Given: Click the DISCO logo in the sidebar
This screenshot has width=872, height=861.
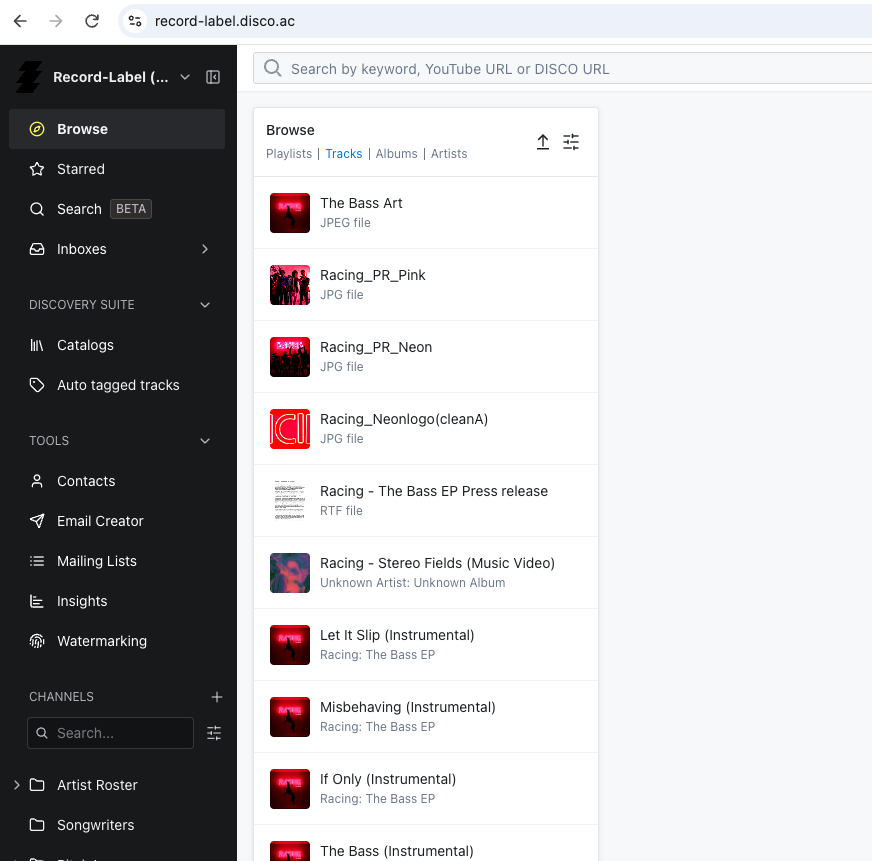Looking at the screenshot, I should (28, 77).
